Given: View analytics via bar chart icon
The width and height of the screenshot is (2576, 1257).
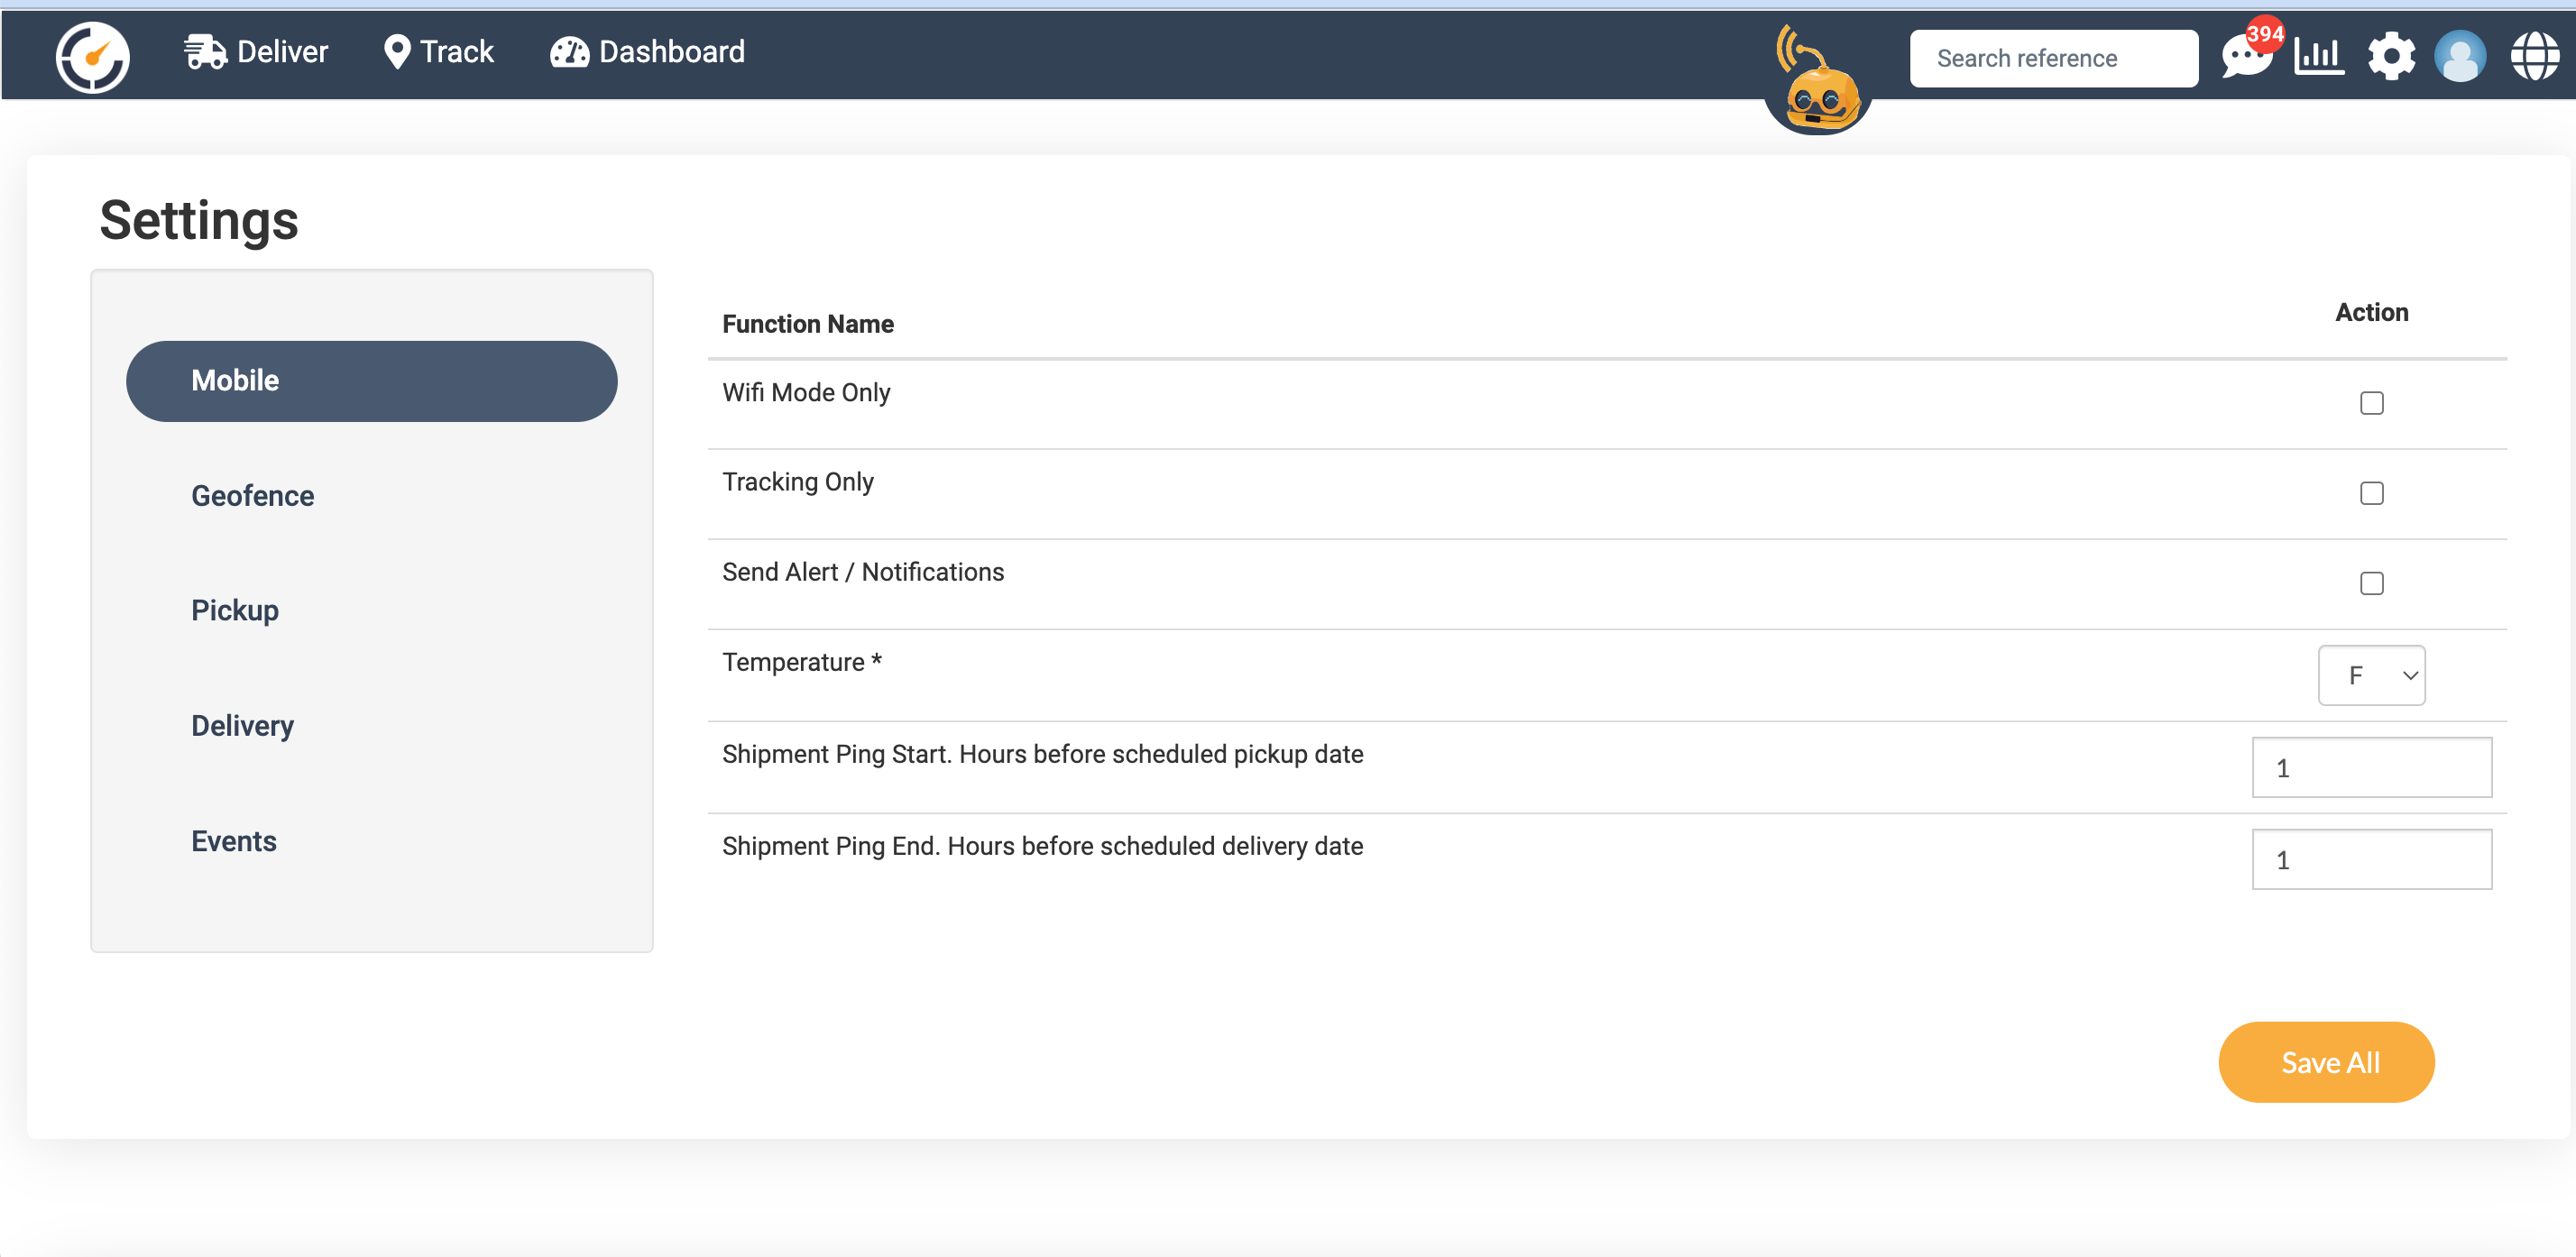Looking at the screenshot, I should pos(2318,55).
